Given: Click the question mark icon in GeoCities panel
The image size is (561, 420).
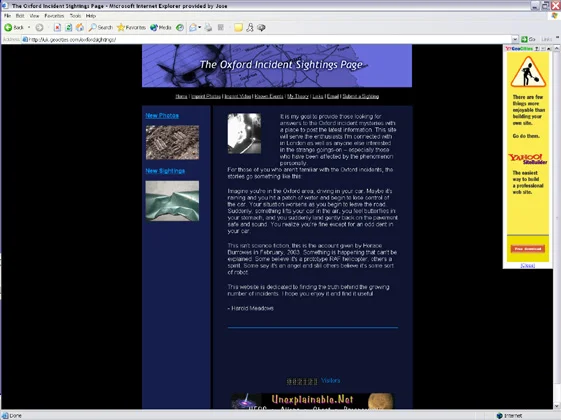Looking at the screenshot, I should 537,49.
